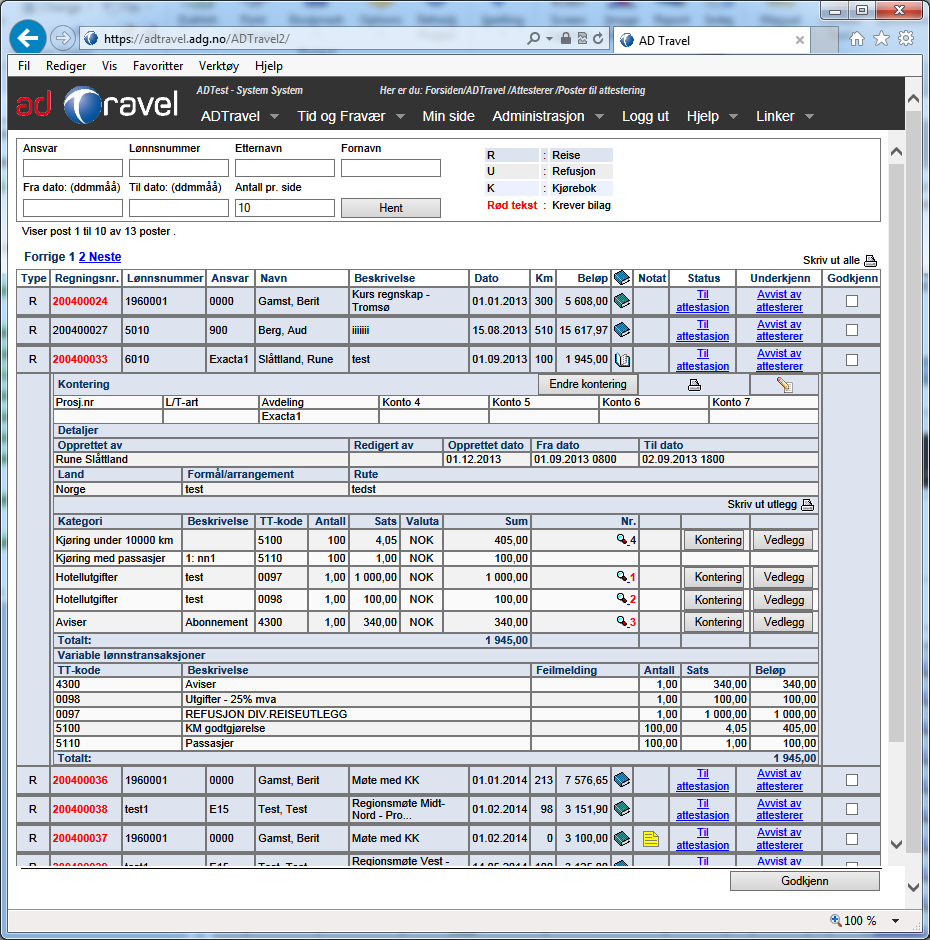Open the book icon for Gamst, Berit 200400024
This screenshot has height=940, width=930.
621,301
